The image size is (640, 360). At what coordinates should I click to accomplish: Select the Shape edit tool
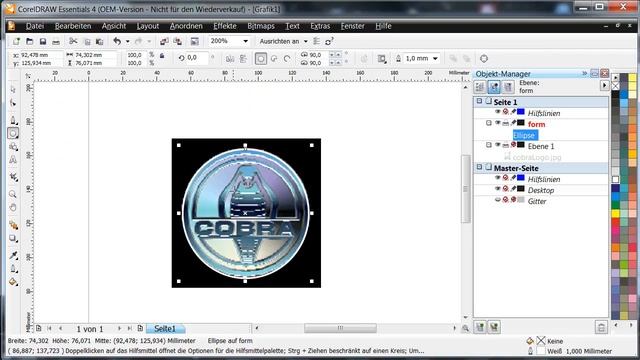point(13,103)
